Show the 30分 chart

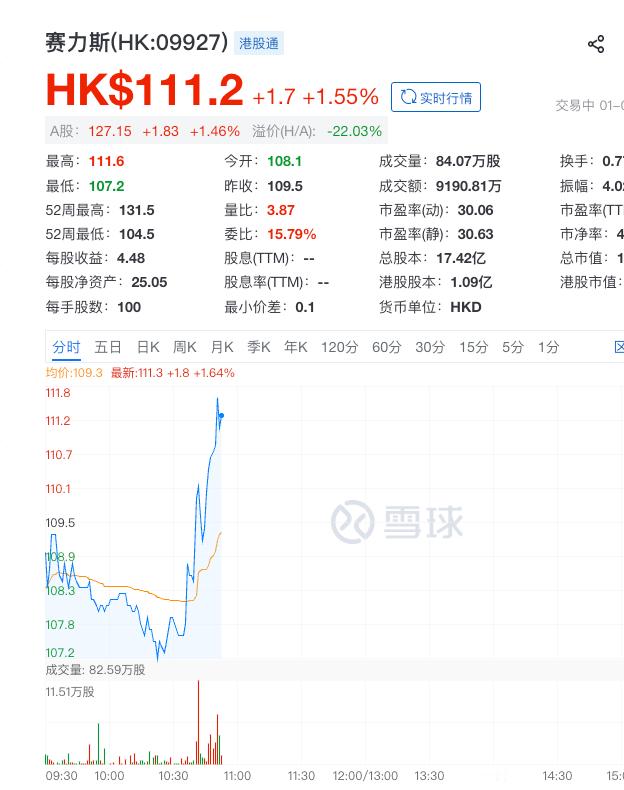pos(430,347)
